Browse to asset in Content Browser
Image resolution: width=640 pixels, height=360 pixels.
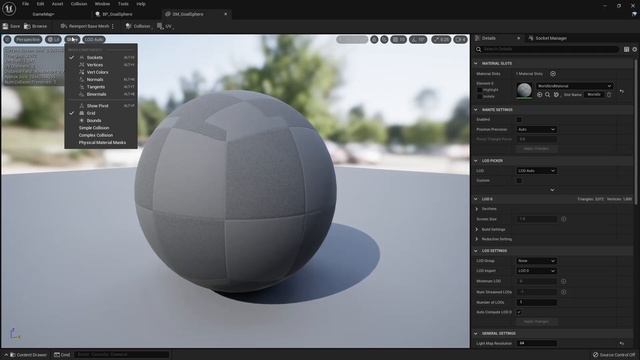click(36, 26)
